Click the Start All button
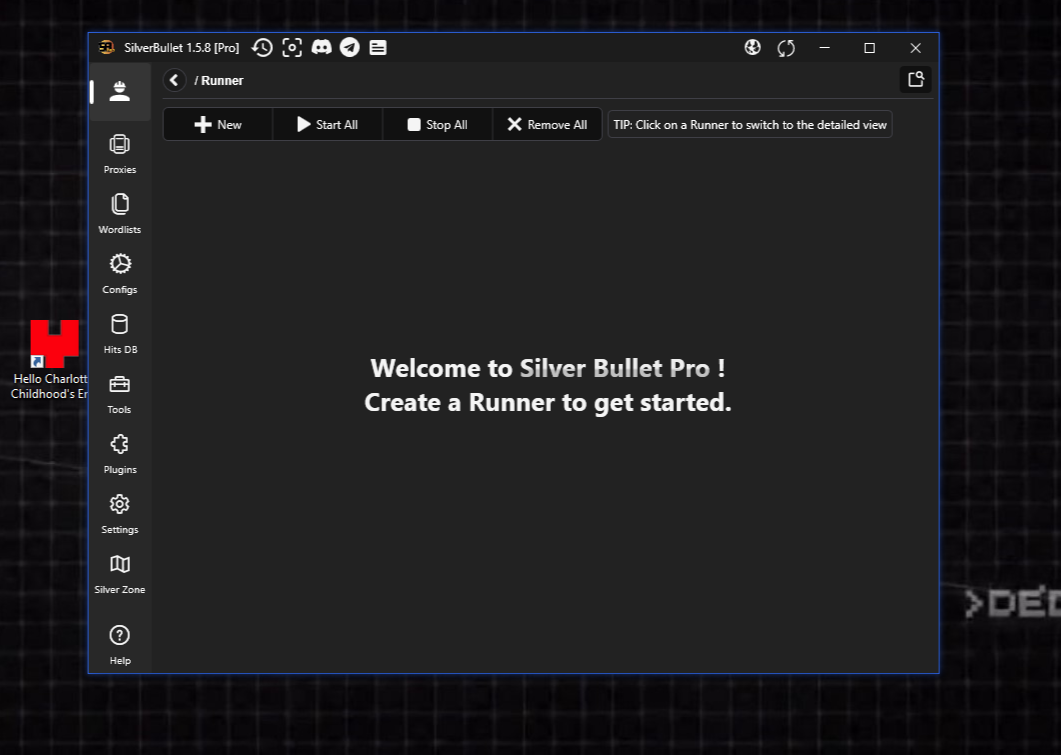The image size is (1061, 755). pos(328,124)
